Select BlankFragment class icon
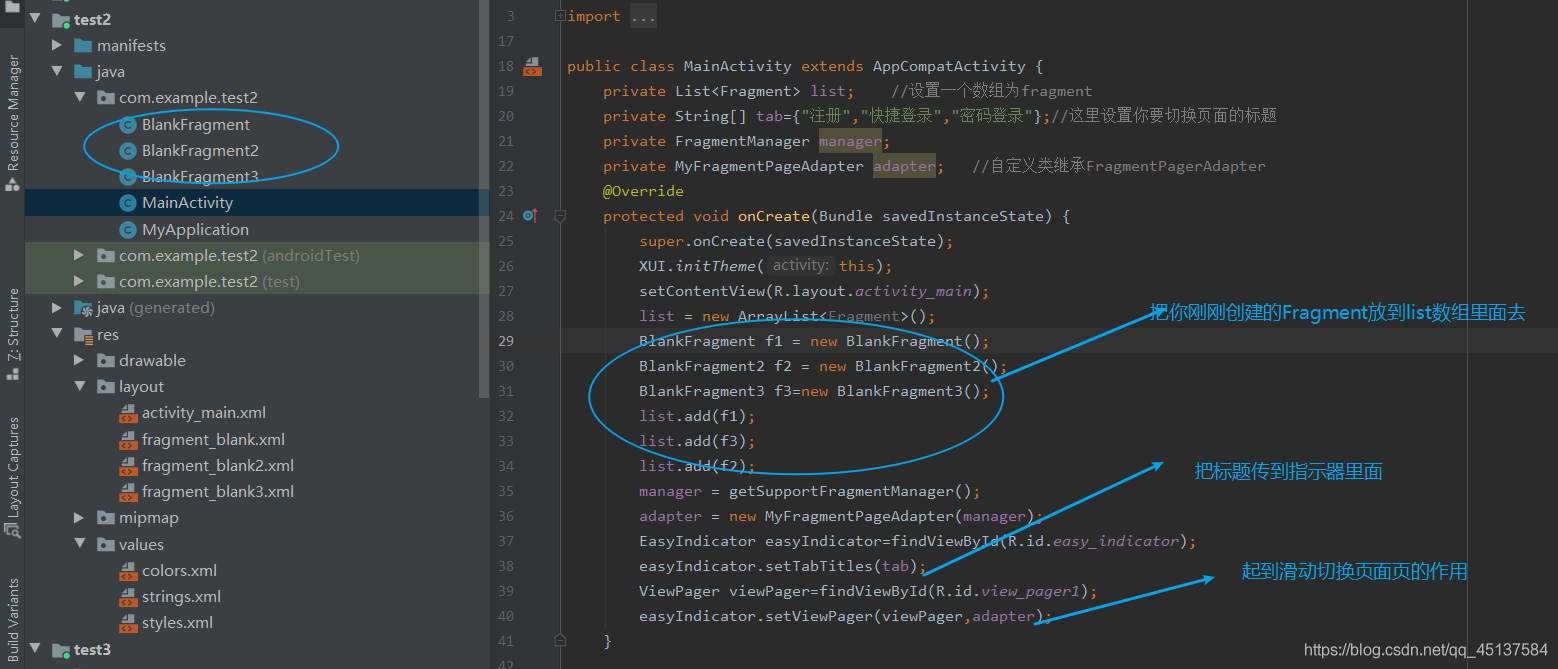The height and width of the screenshot is (669, 1558). click(127, 125)
